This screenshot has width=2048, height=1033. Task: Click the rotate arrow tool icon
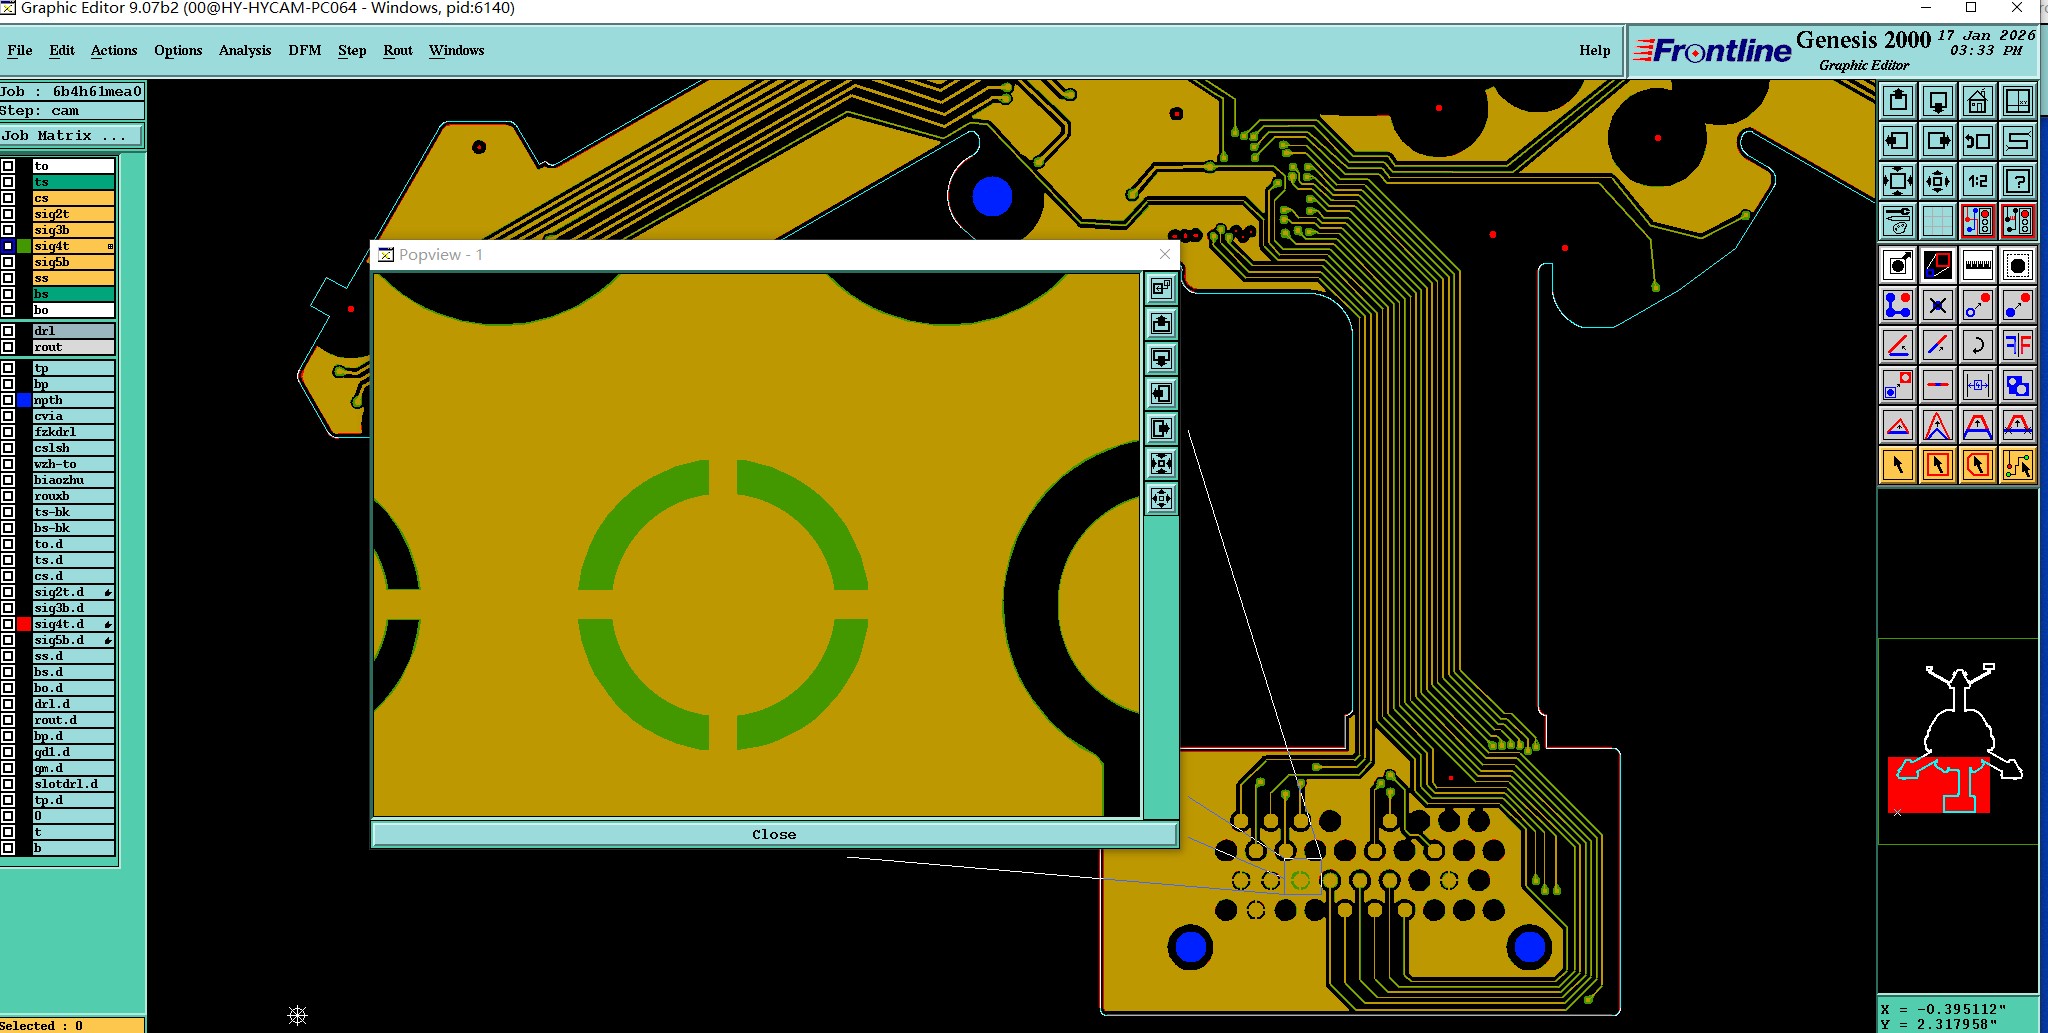(x=1978, y=345)
